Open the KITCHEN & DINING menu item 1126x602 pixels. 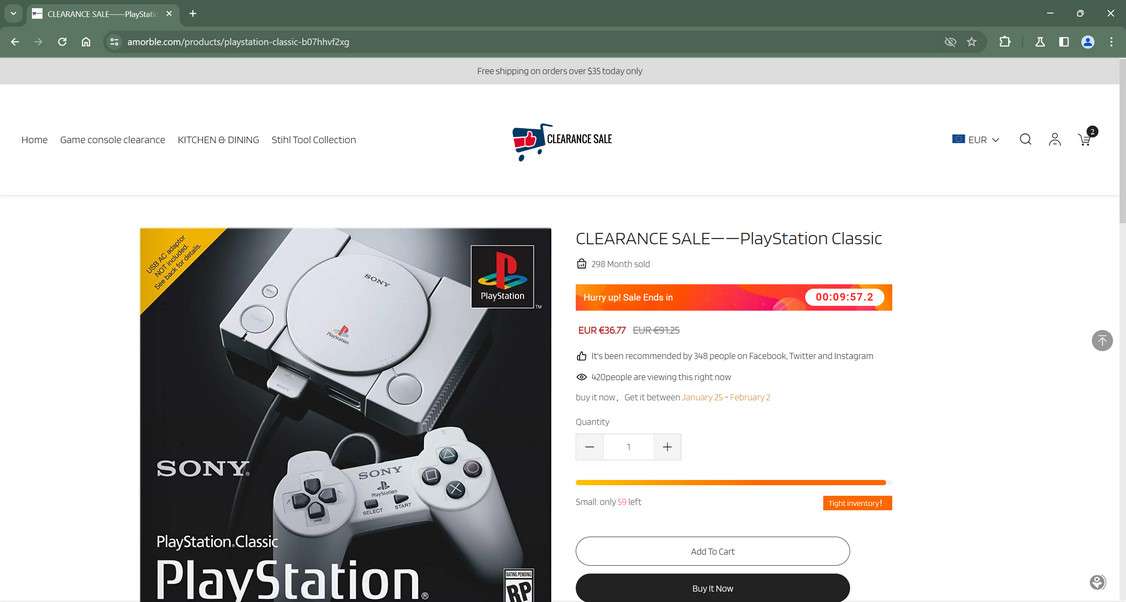pyautogui.click(x=218, y=139)
